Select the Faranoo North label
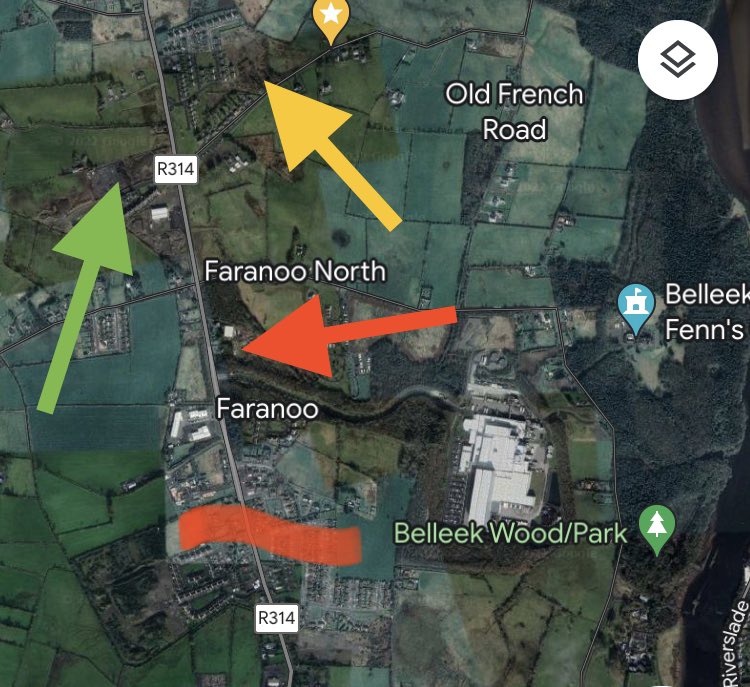The width and height of the screenshot is (750, 687). (295, 271)
